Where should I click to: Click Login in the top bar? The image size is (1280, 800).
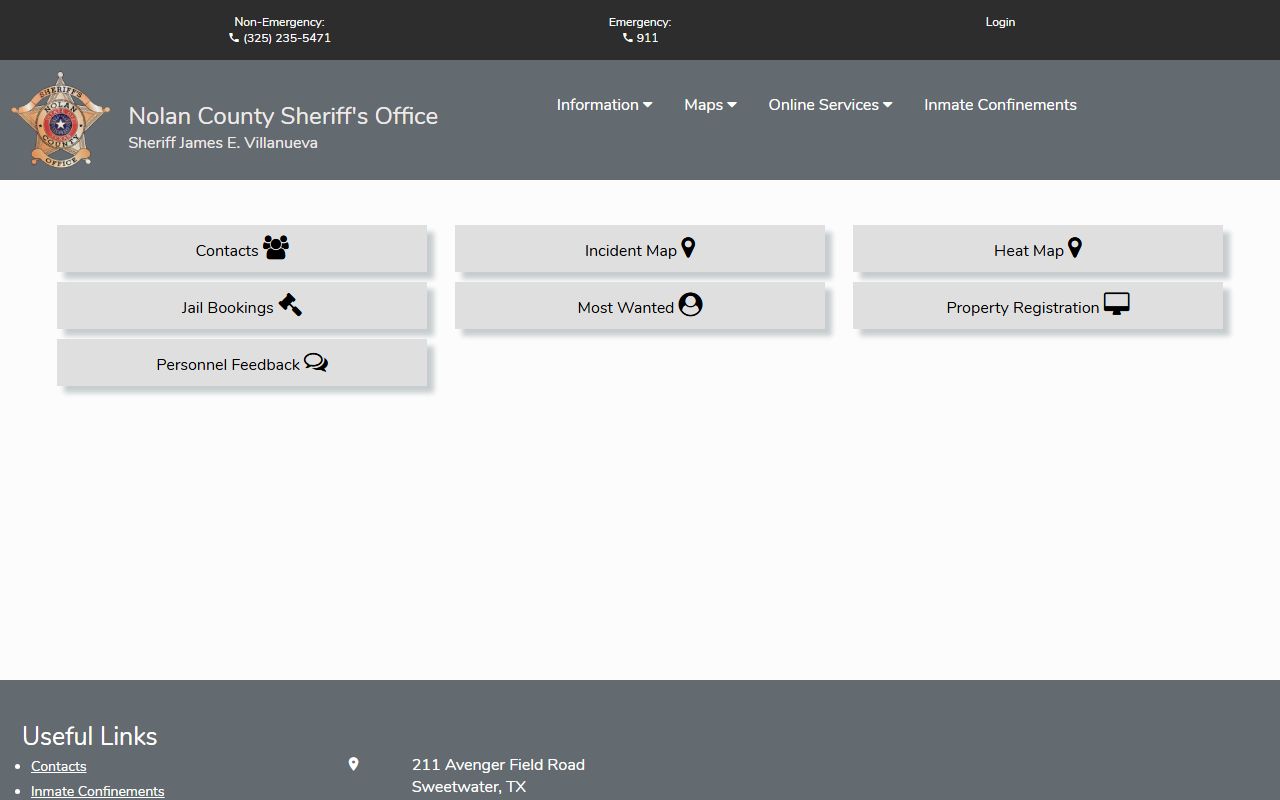pyautogui.click(x=1000, y=22)
